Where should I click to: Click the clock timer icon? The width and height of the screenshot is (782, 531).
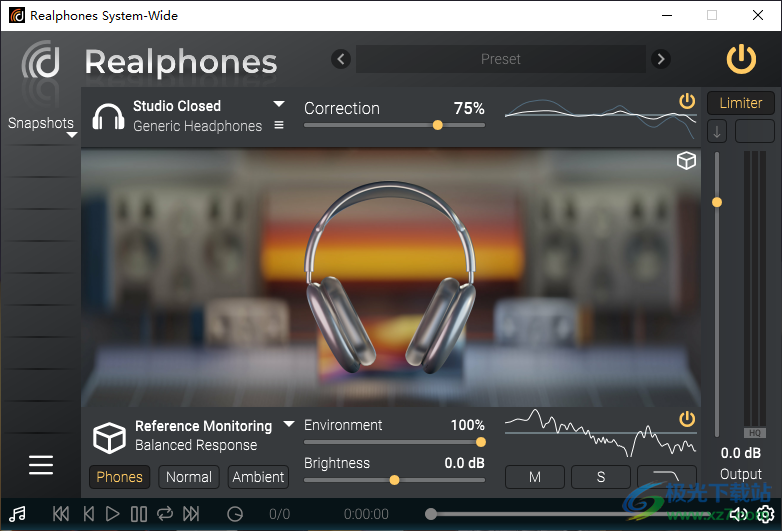pyautogui.click(x=235, y=514)
